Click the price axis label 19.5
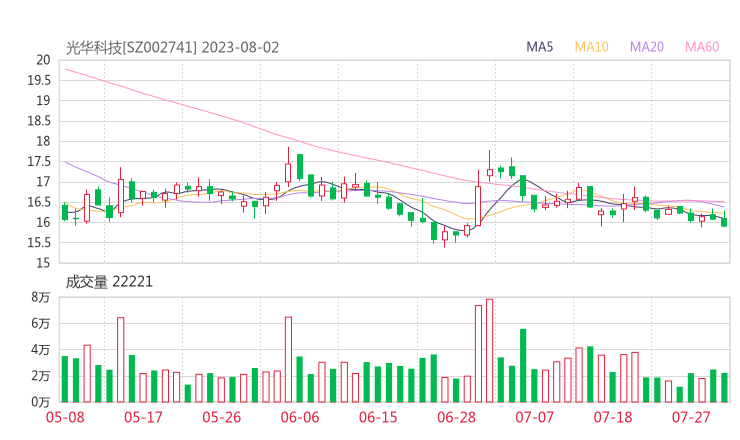This screenshot has height=440, width=740. (x=39, y=80)
